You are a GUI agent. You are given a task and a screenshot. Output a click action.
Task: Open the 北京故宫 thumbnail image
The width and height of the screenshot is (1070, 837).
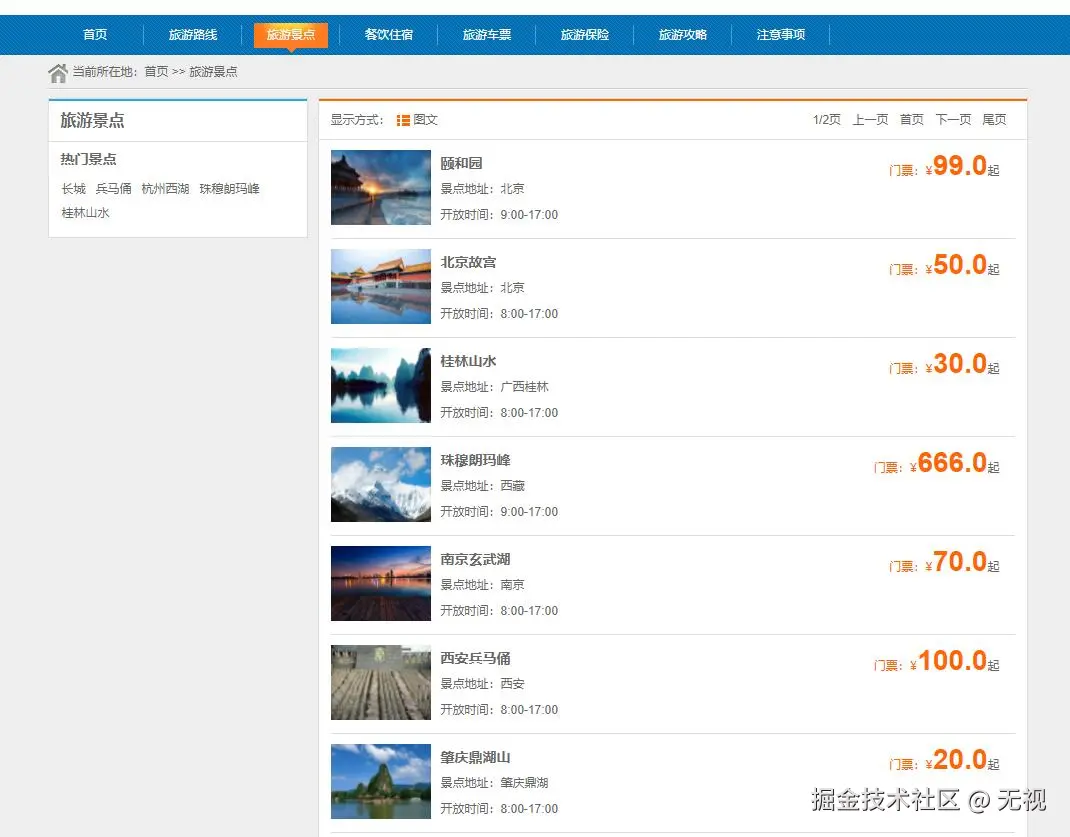(381, 287)
